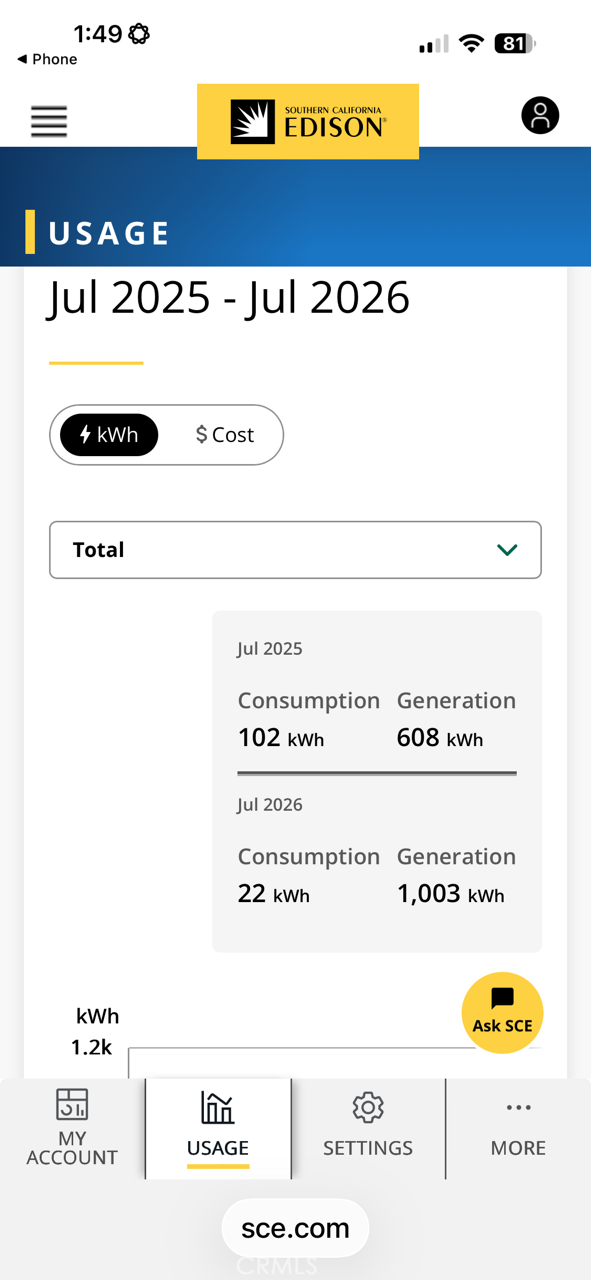Open the hamburger navigation menu

[x=49, y=121]
